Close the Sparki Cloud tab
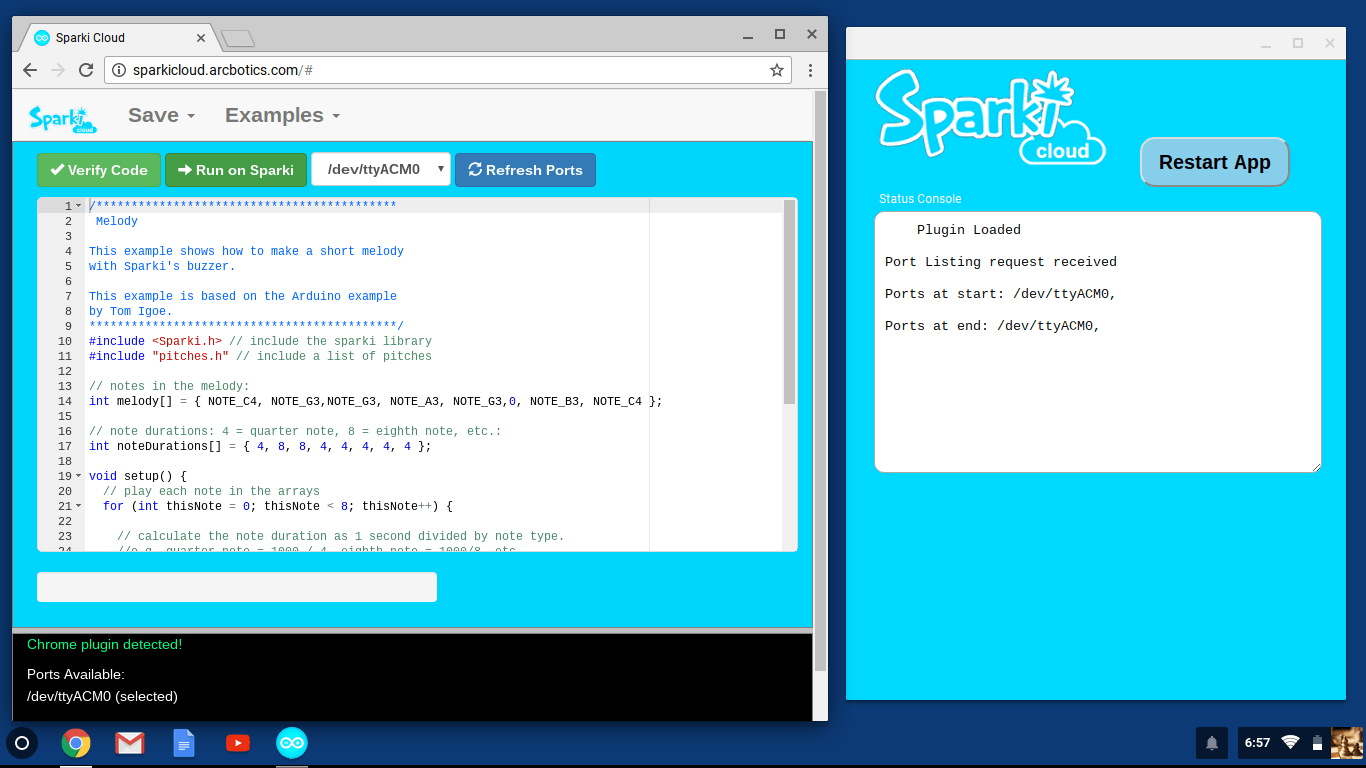The height and width of the screenshot is (768, 1366). pos(201,38)
